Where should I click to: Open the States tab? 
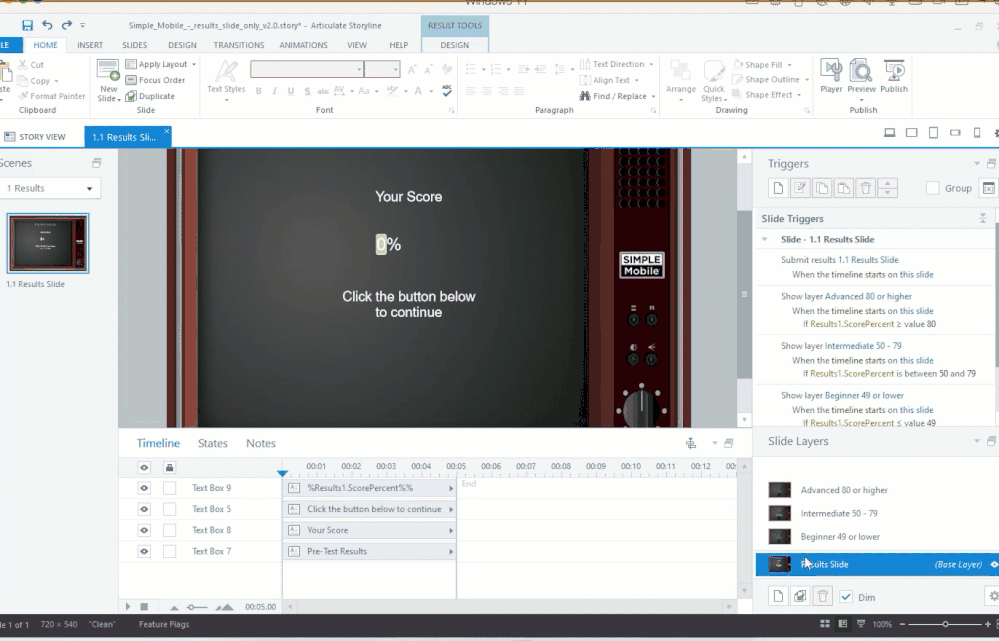tap(213, 443)
